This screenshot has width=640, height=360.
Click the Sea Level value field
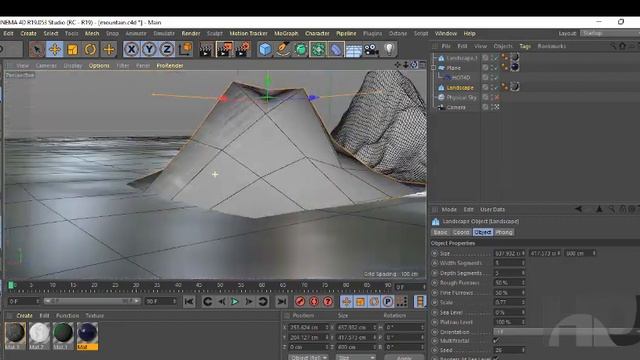pyautogui.click(x=509, y=312)
